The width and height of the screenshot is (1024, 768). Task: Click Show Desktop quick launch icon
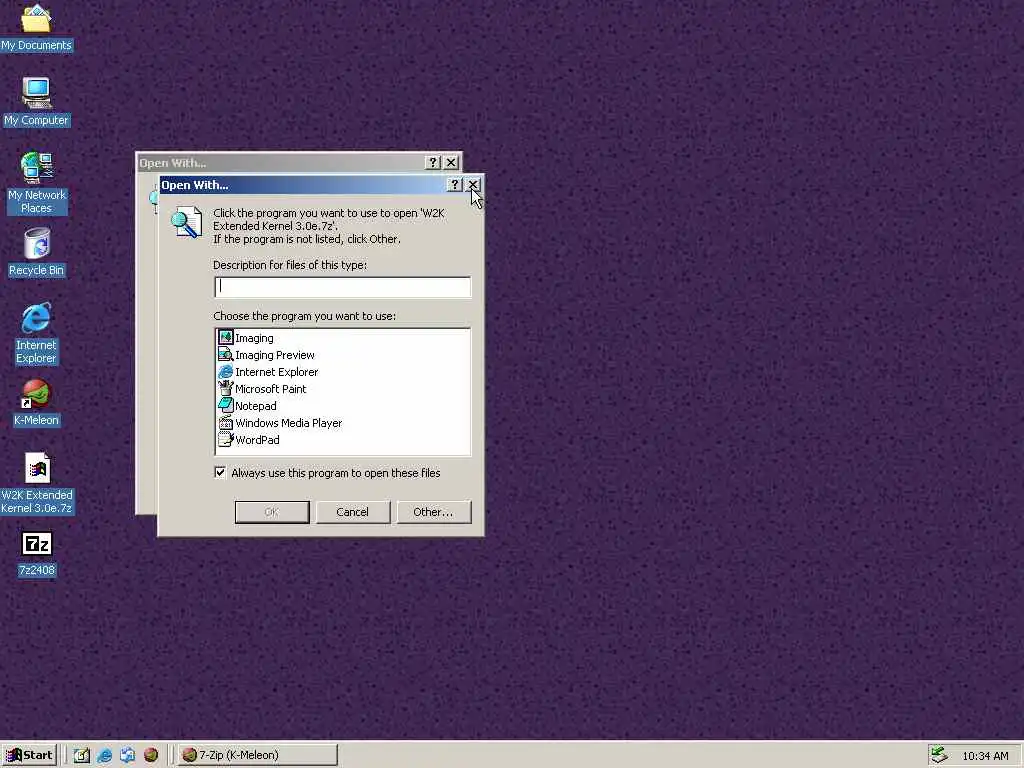(x=82, y=755)
